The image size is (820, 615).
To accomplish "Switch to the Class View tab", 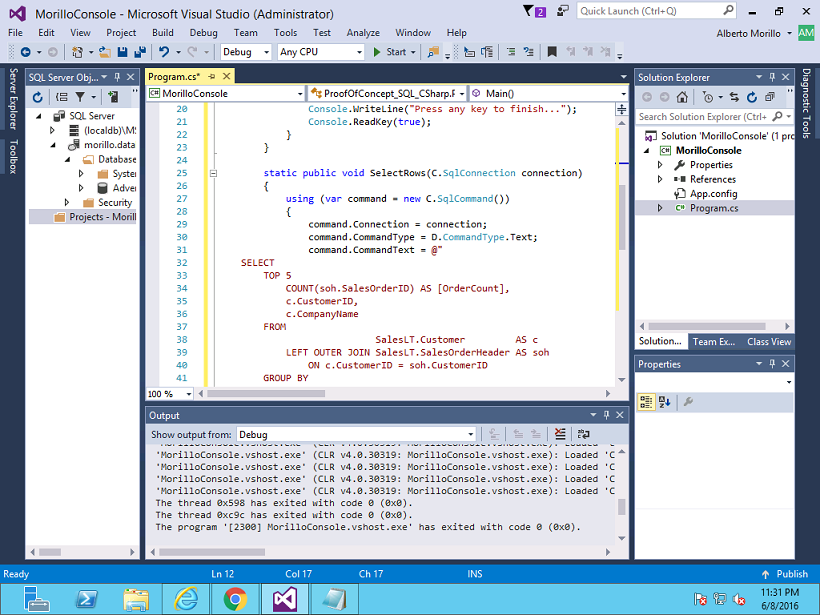I will click(x=769, y=341).
